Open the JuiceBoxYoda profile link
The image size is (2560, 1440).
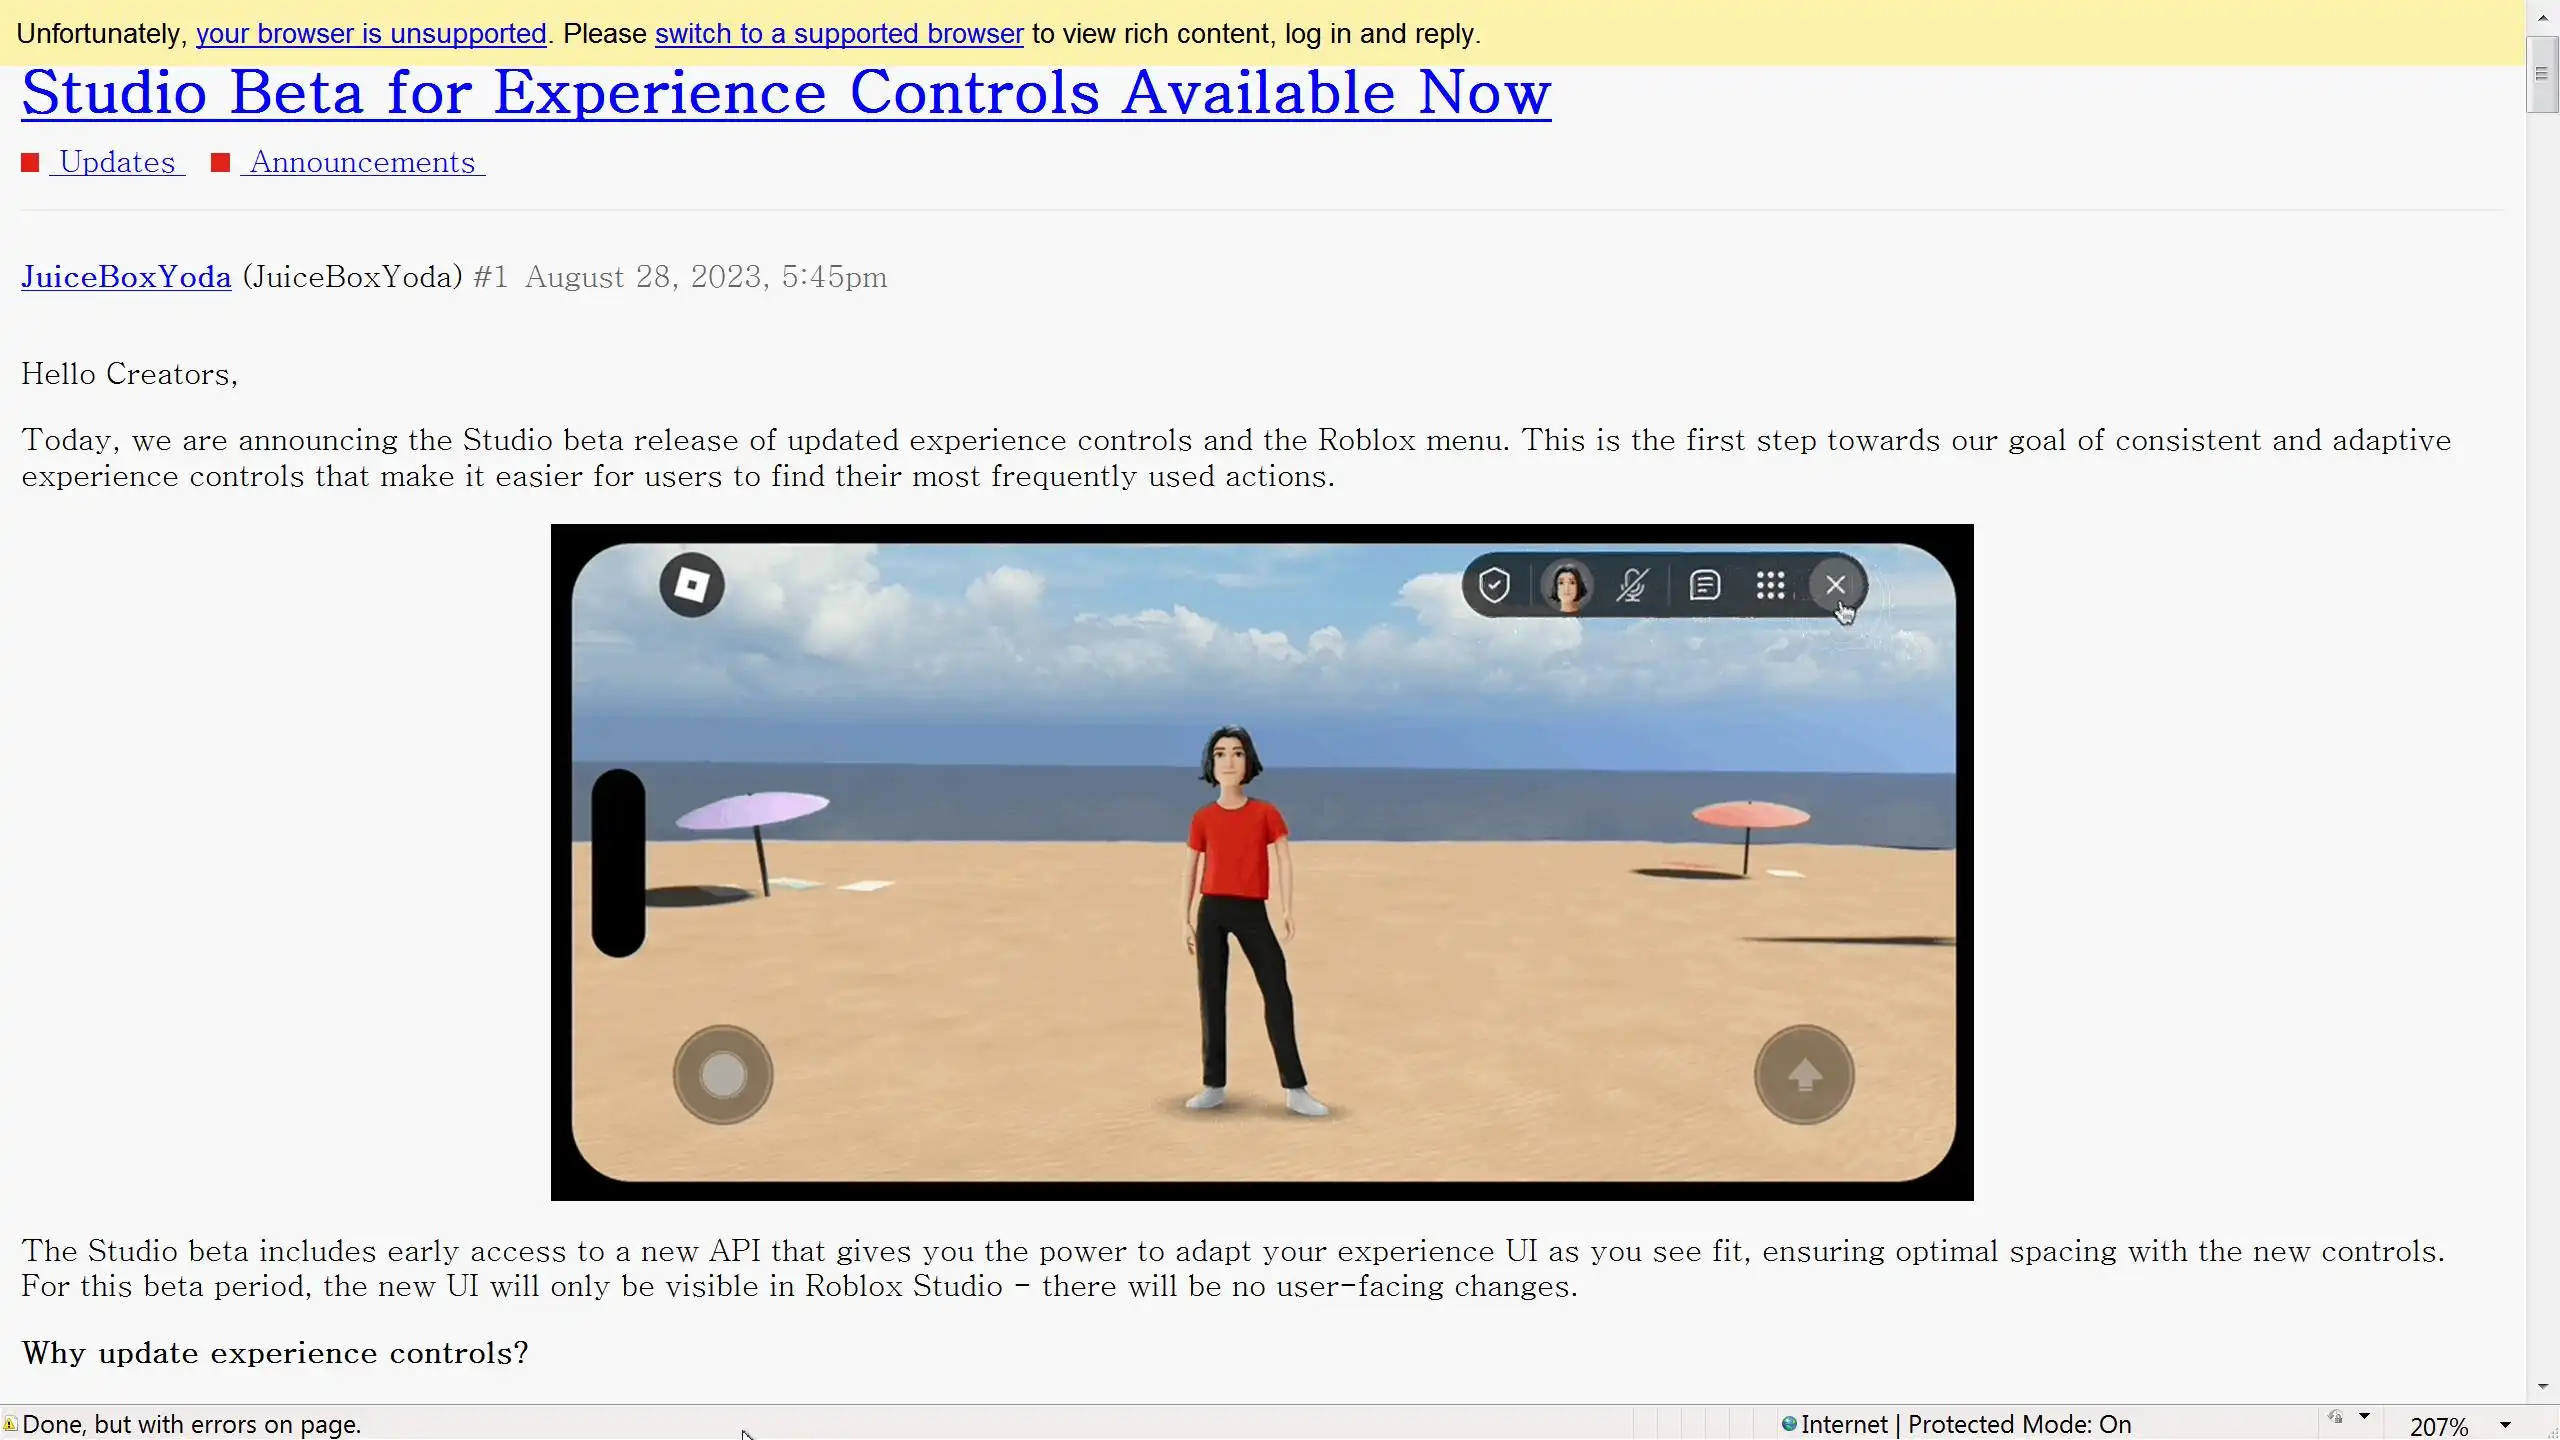(126, 277)
